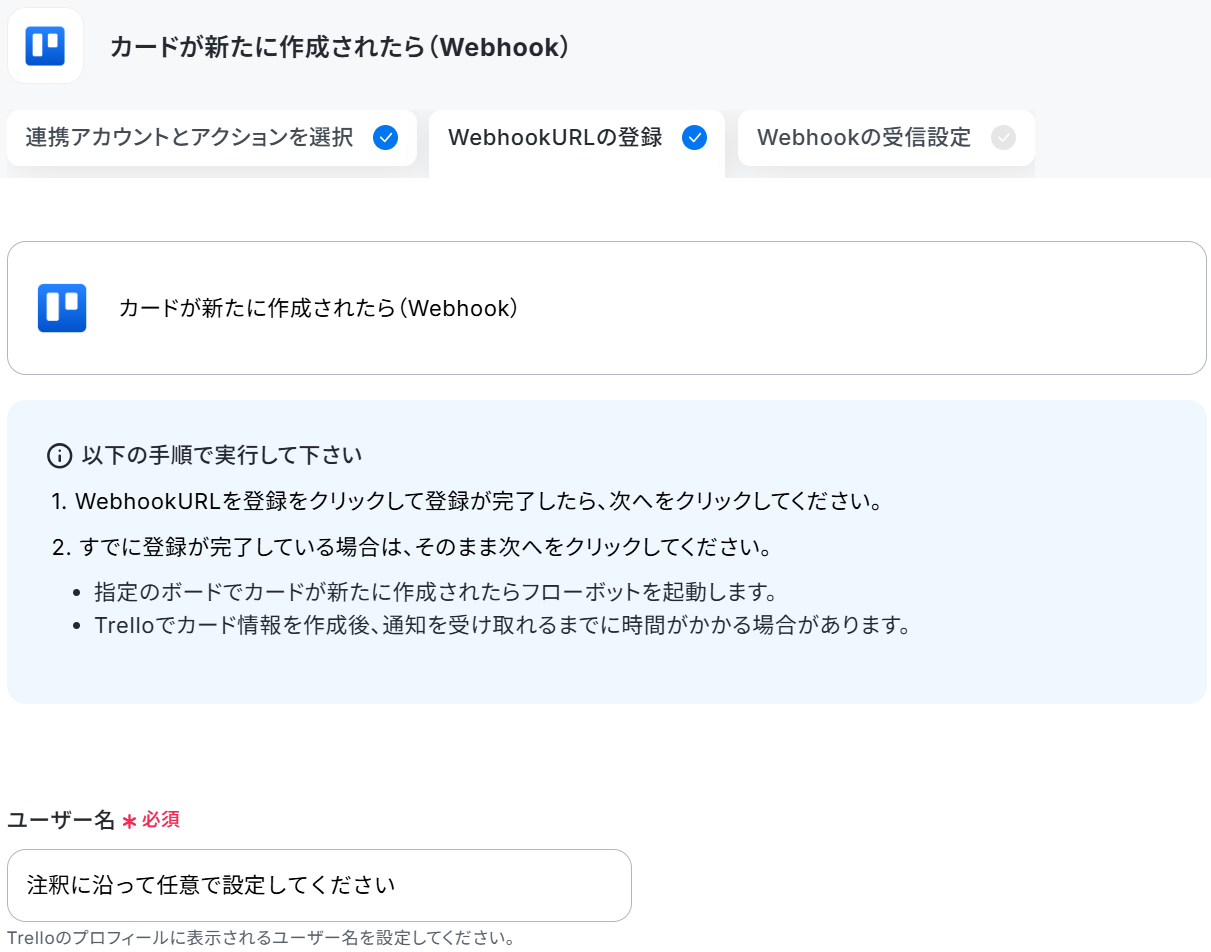Select the trigger card title text
The width and height of the screenshot is (1211, 952).
point(318,308)
